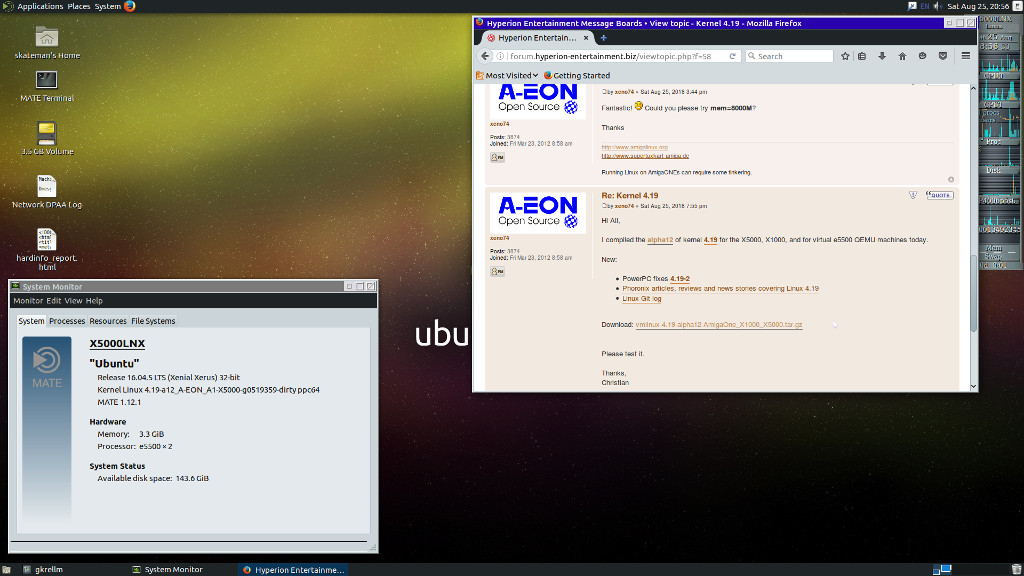Jump to top icon in the mem=8000M post
The image size is (1024, 576).
951,180
